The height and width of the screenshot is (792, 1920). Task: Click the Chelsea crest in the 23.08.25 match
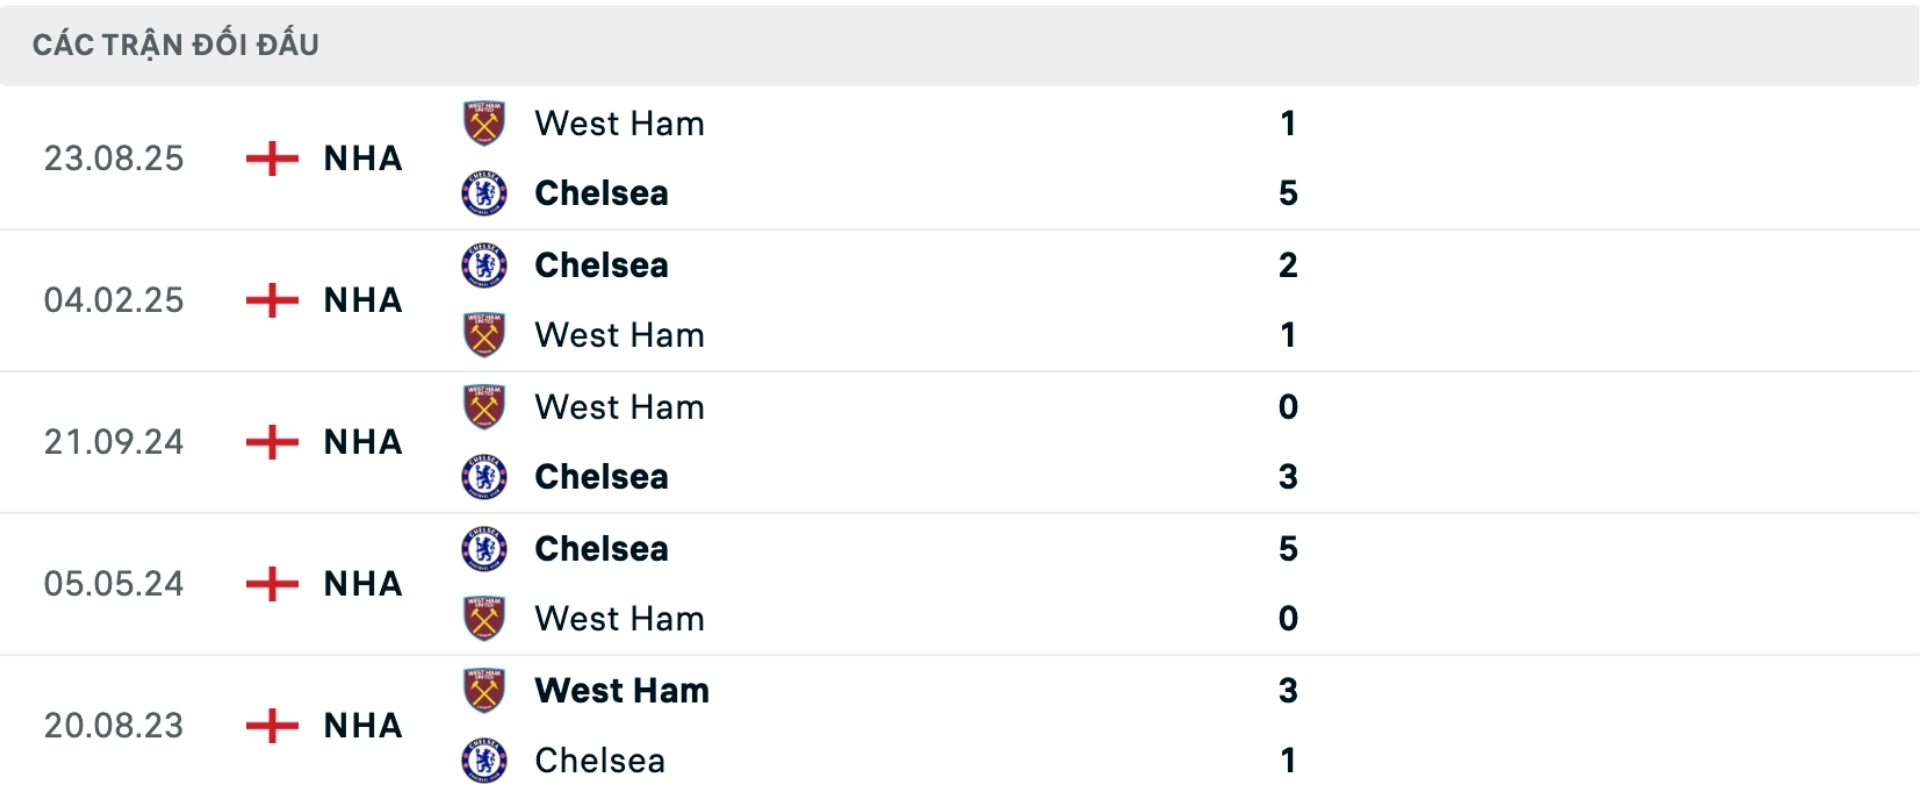coord(484,194)
